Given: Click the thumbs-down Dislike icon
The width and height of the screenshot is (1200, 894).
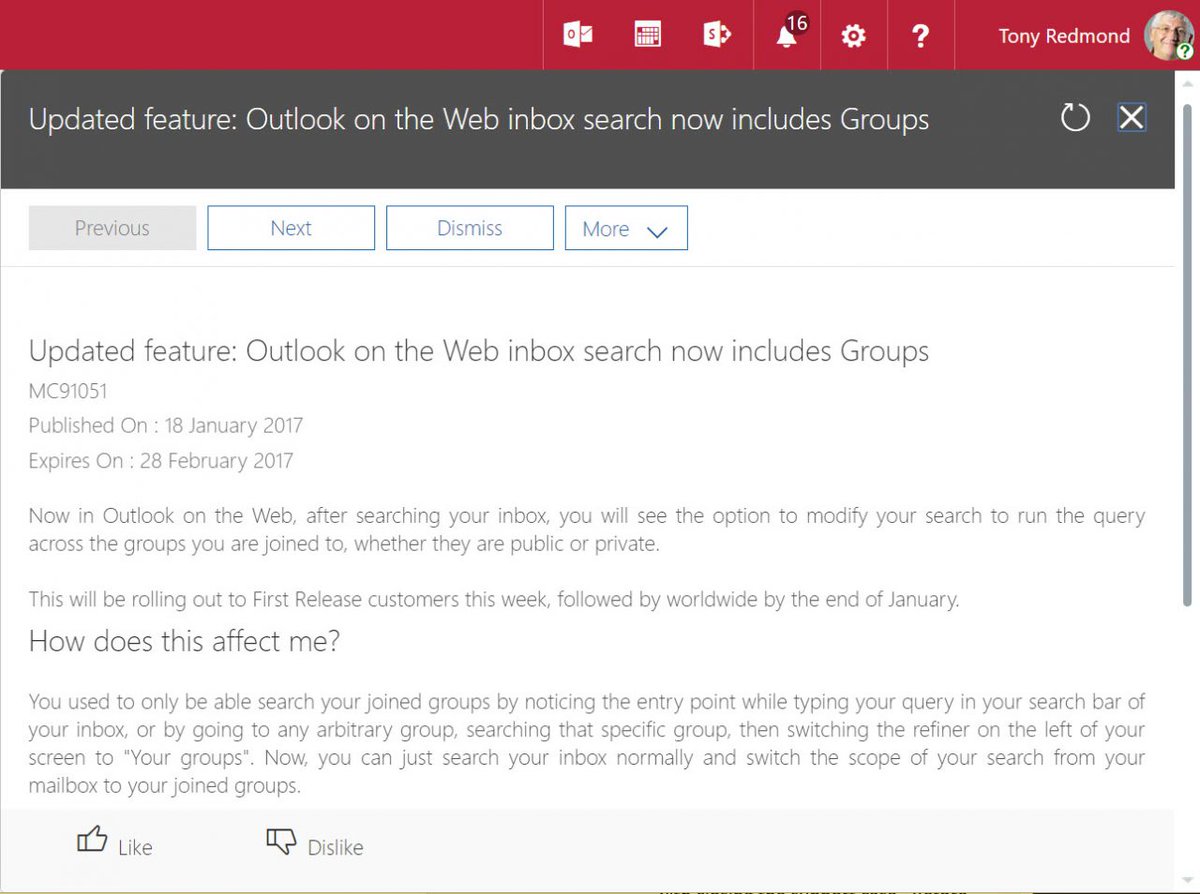Looking at the screenshot, I should (282, 842).
